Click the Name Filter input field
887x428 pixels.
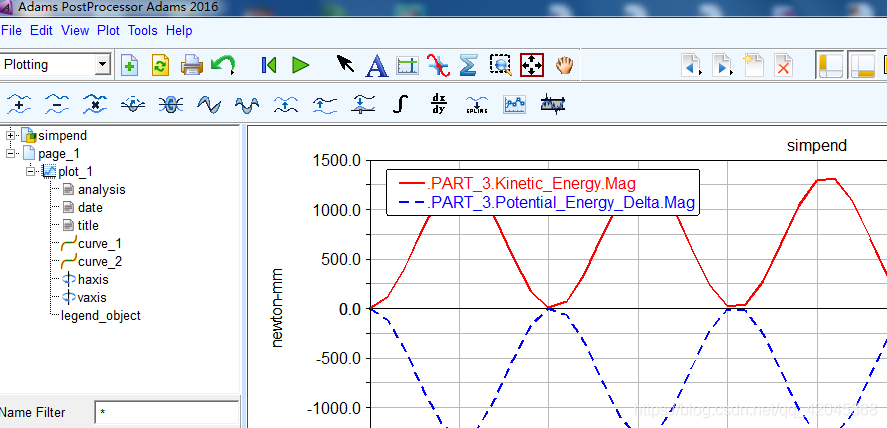tap(166, 412)
